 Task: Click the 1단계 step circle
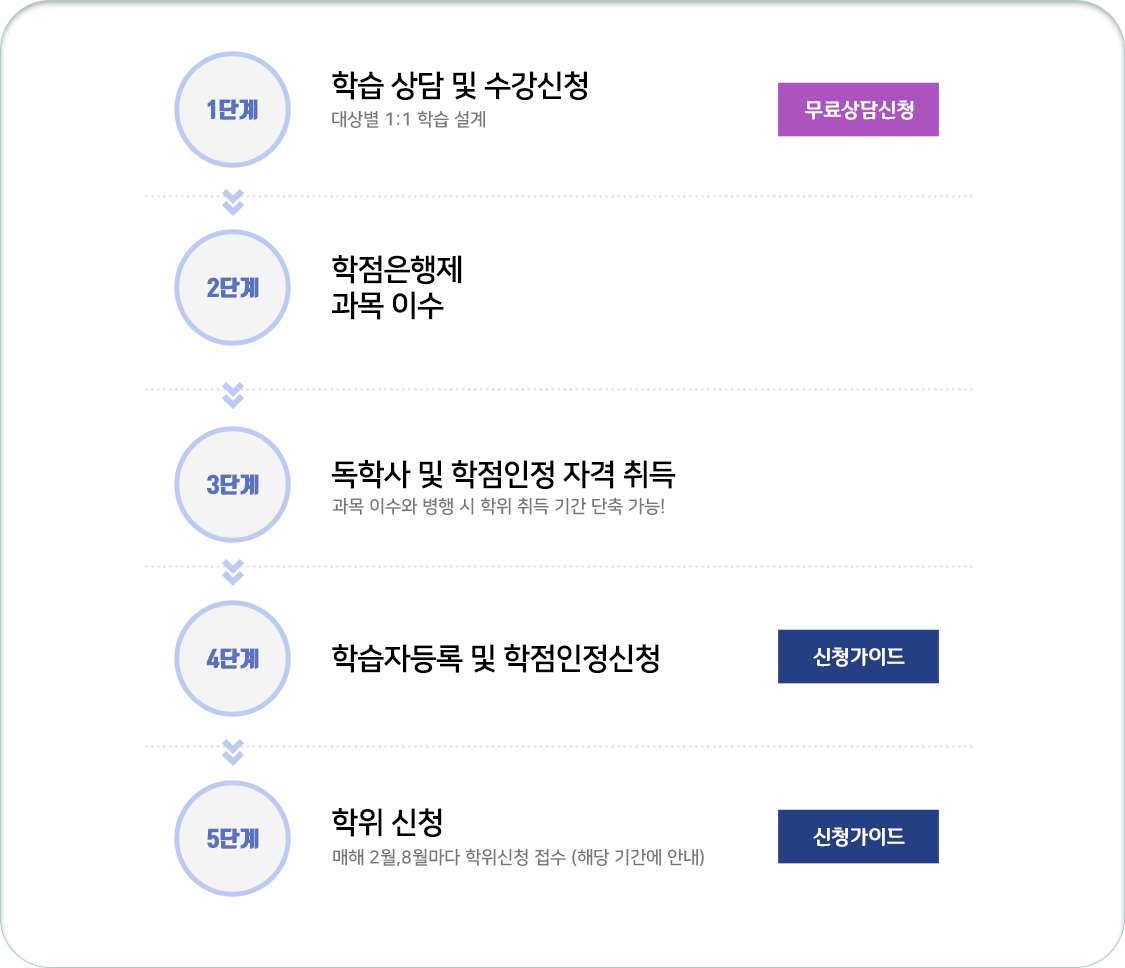click(x=232, y=110)
